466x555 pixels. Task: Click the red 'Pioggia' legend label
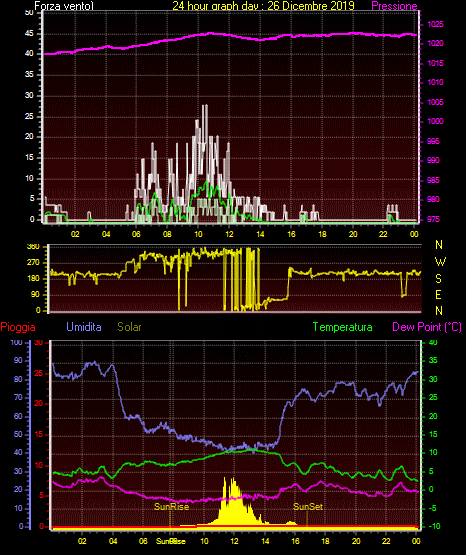pos(18,327)
